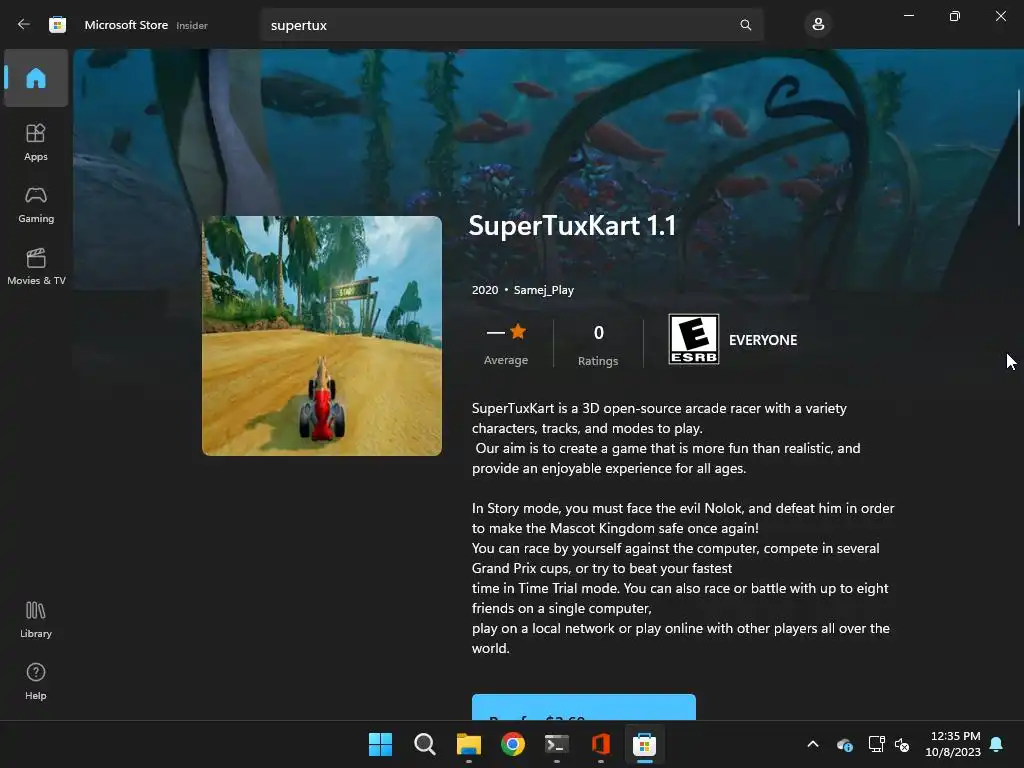1024x768 pixels.
Task: Click the network display tray icon
Action: point(876,744)
